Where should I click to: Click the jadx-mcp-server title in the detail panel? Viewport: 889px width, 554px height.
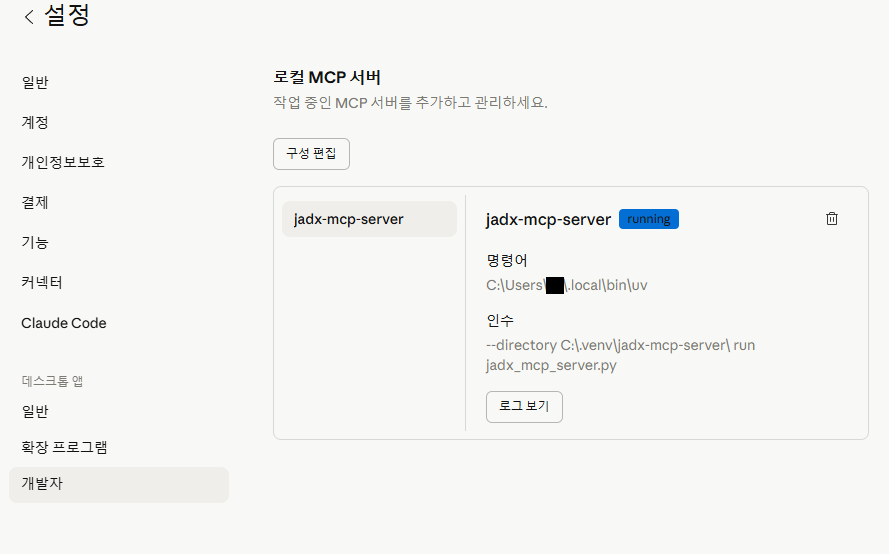tap(548, 219)
